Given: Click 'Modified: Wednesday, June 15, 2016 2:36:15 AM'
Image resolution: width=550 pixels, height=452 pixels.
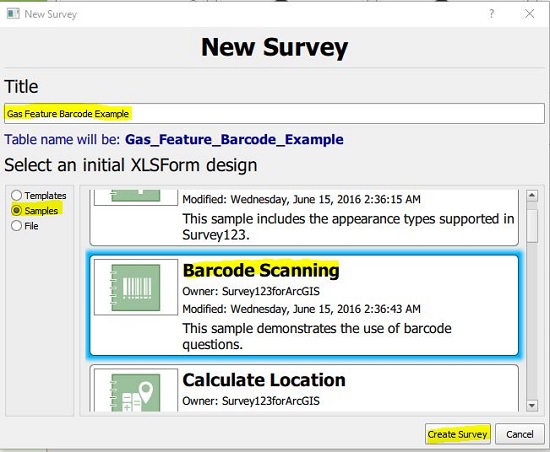Looking at the screenshot, I should [301, 199].
